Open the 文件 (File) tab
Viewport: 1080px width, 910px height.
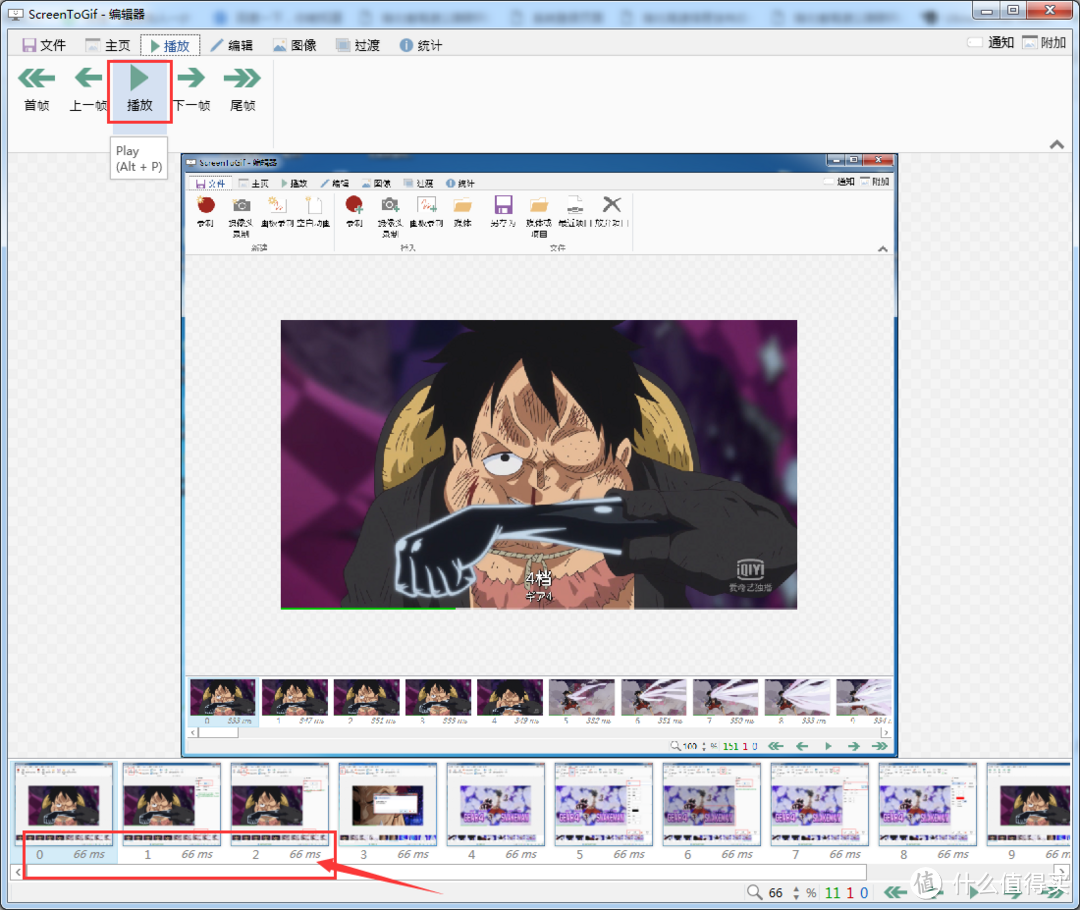point(44,45)
